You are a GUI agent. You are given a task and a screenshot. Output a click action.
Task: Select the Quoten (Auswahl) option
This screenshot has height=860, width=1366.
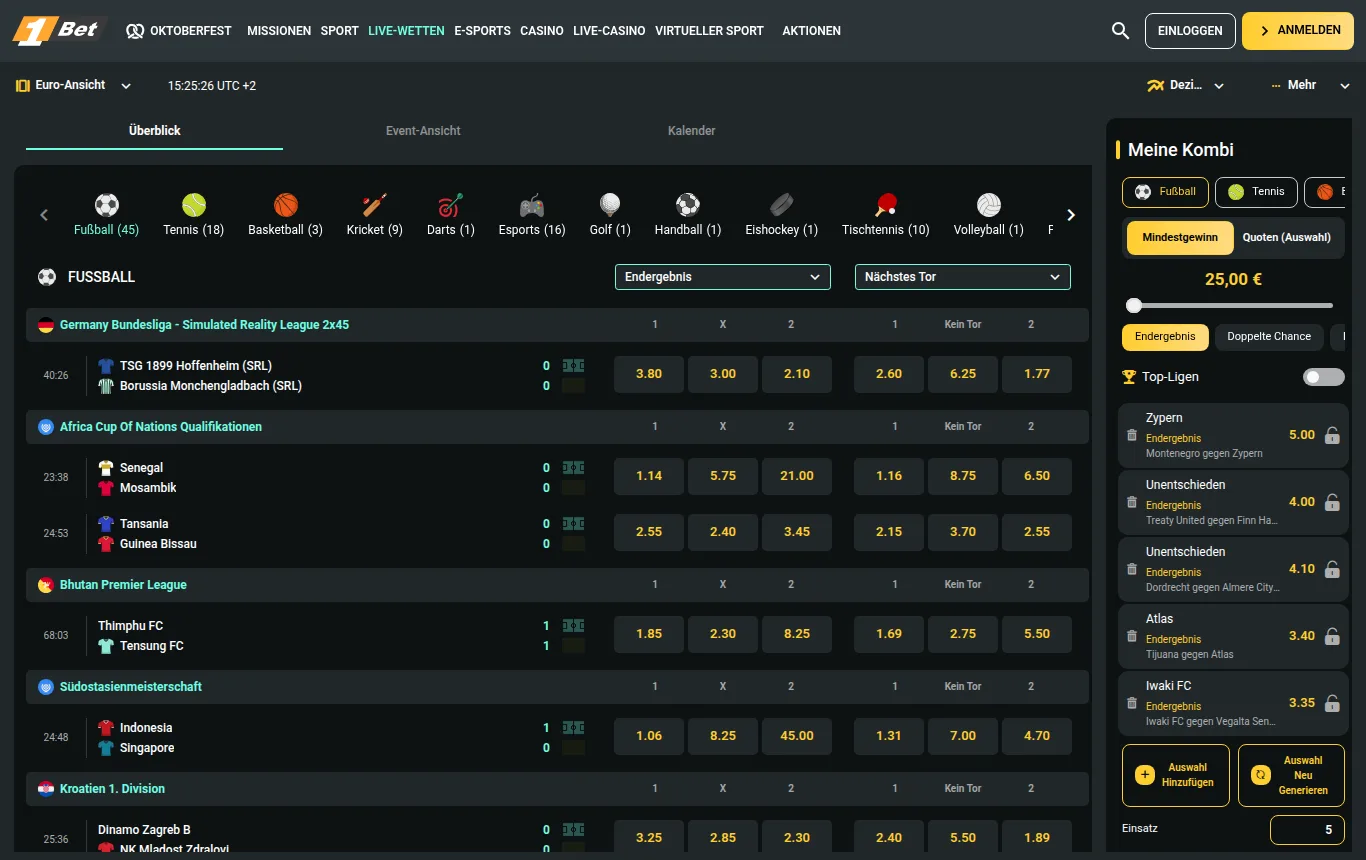pyautogui.click(x=1287, y=238)
